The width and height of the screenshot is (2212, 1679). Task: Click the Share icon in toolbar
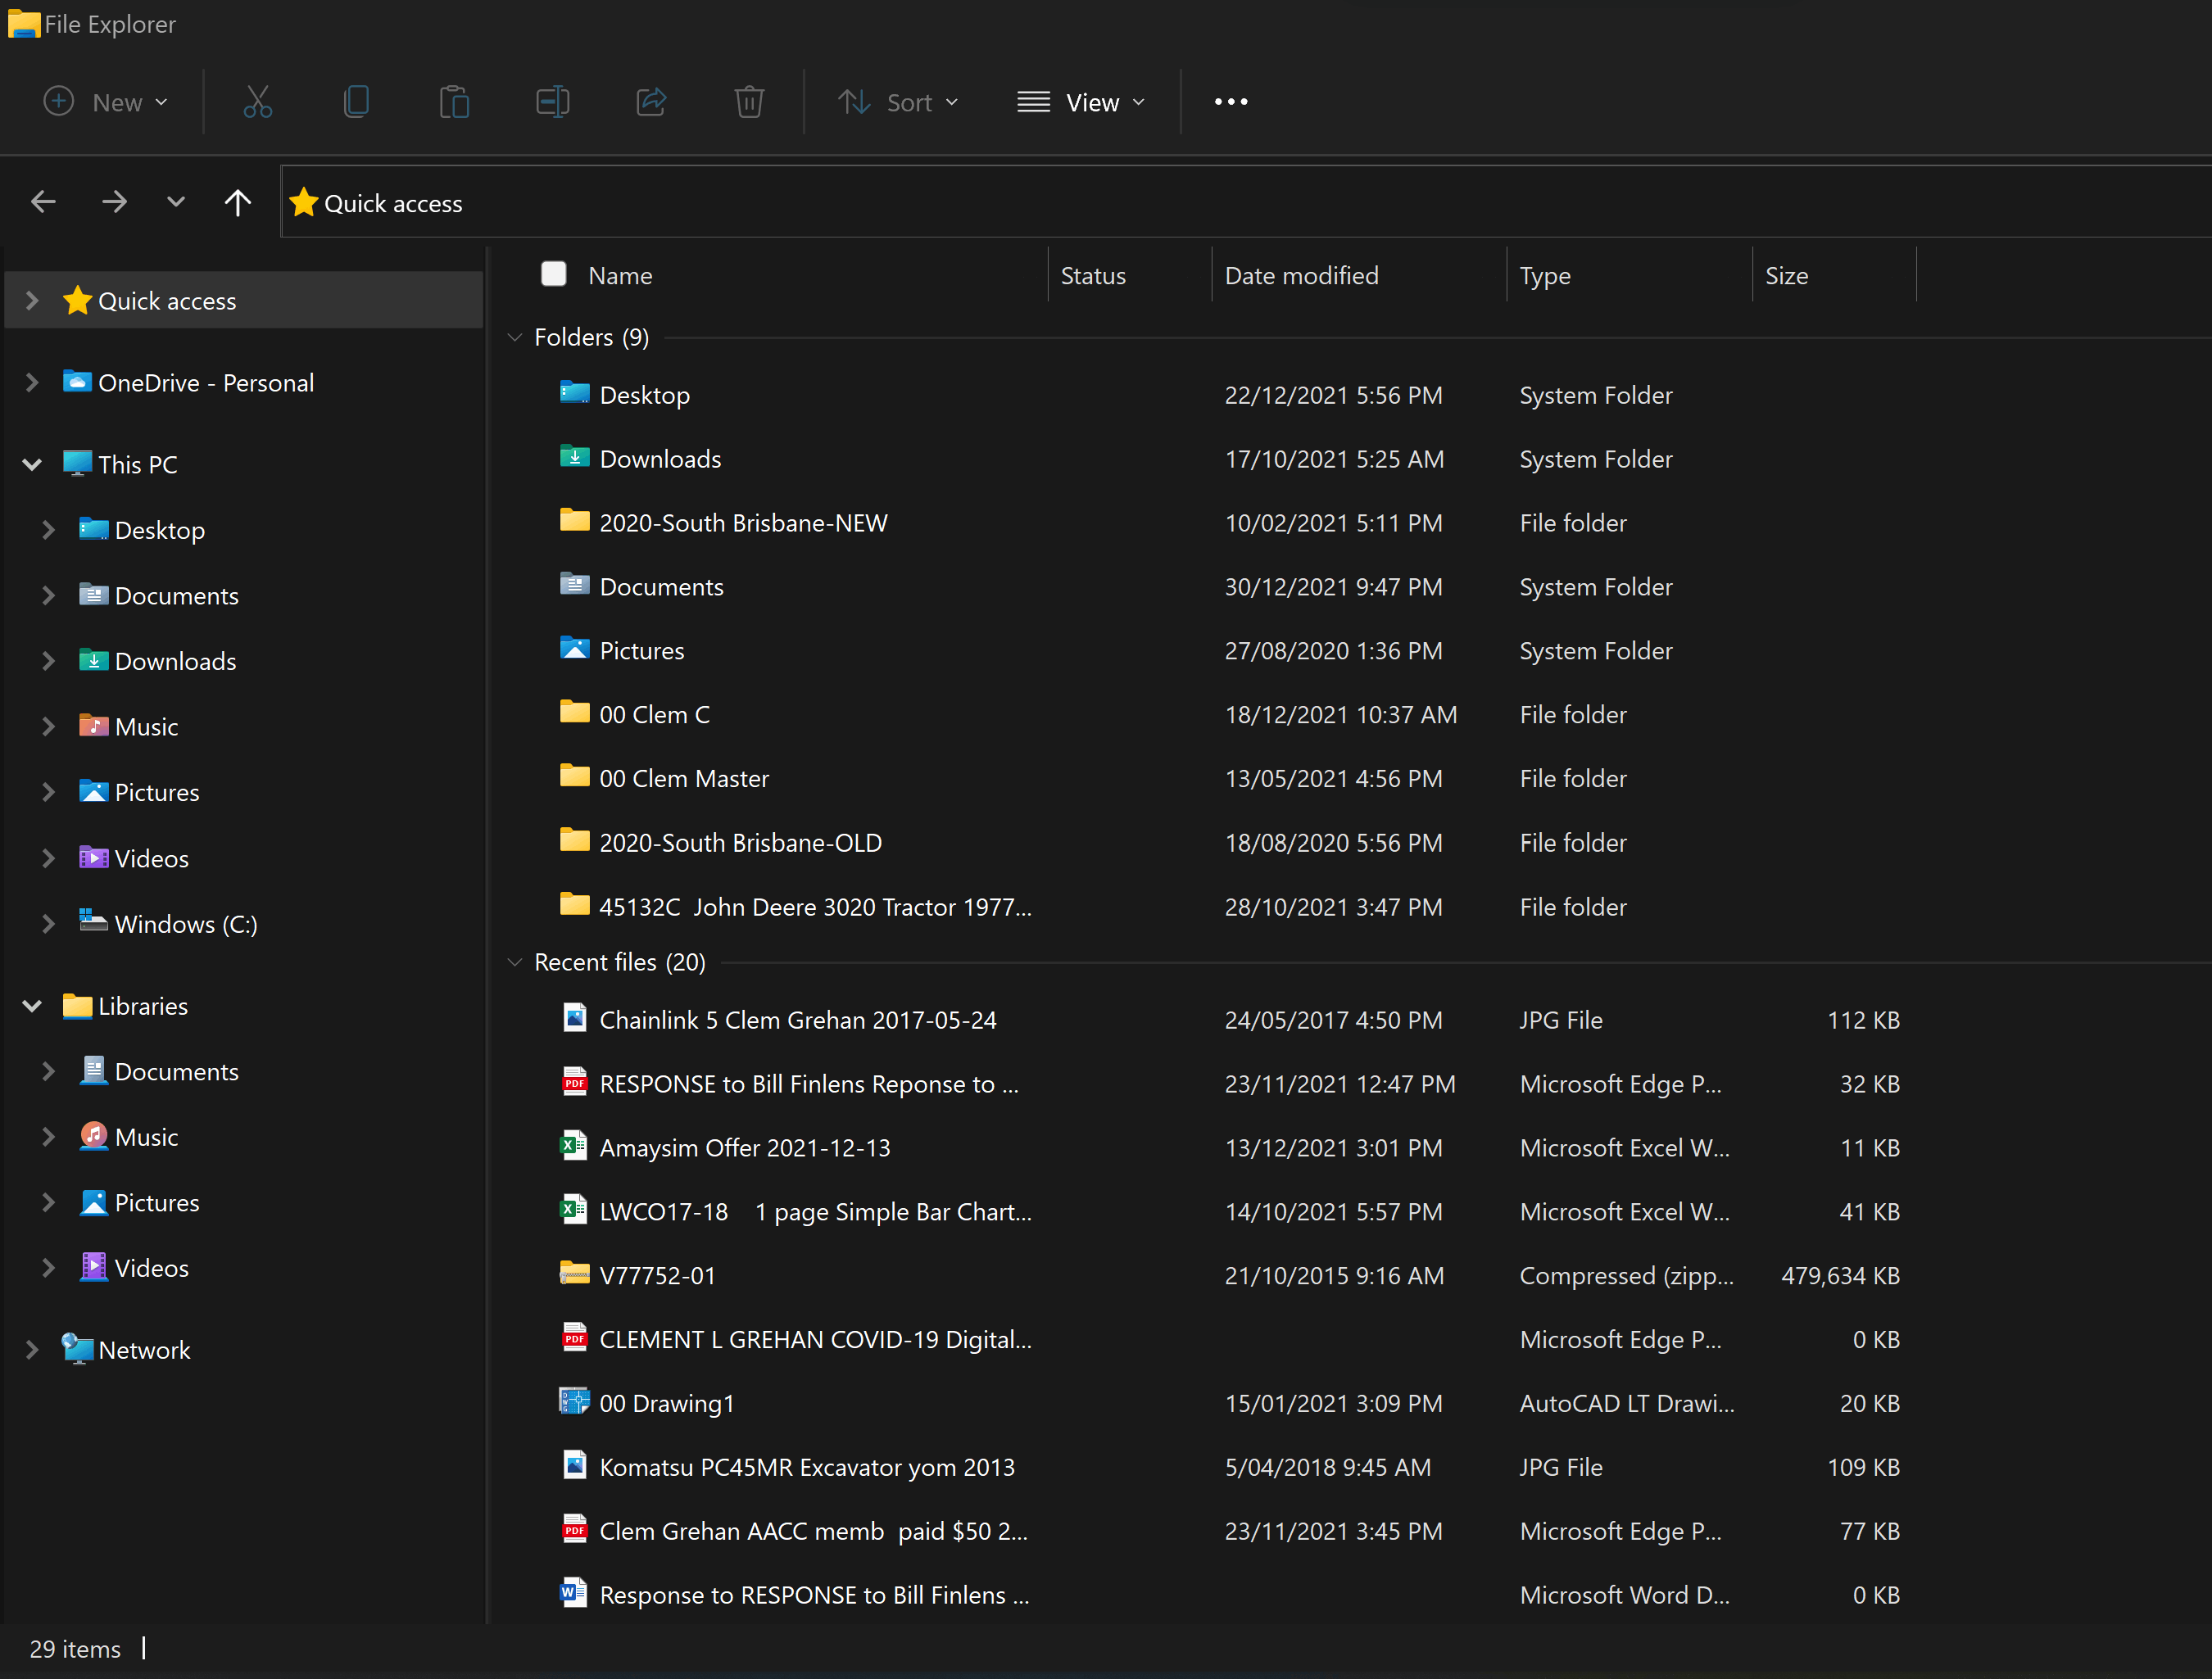tap(651, 102)
